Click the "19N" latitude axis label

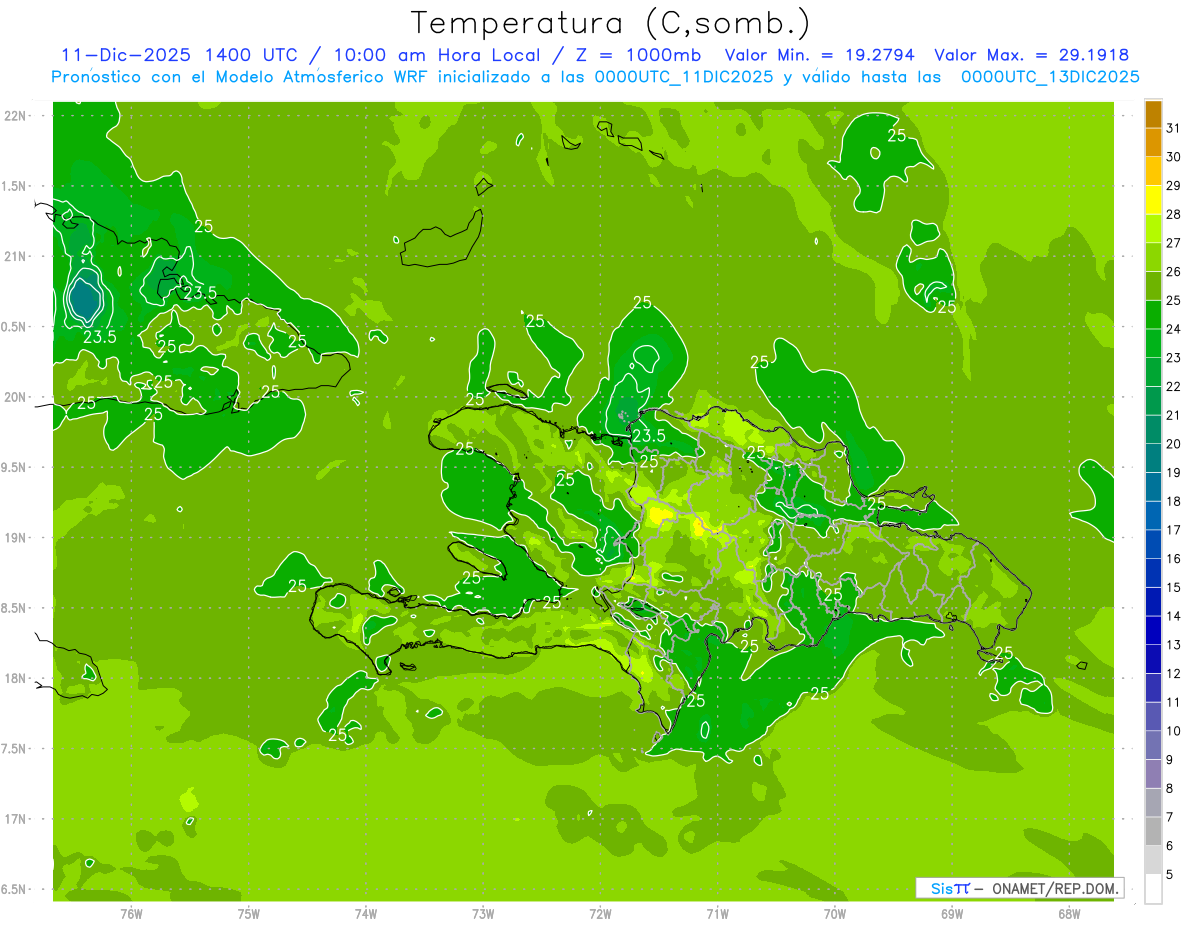click(16, 537)
